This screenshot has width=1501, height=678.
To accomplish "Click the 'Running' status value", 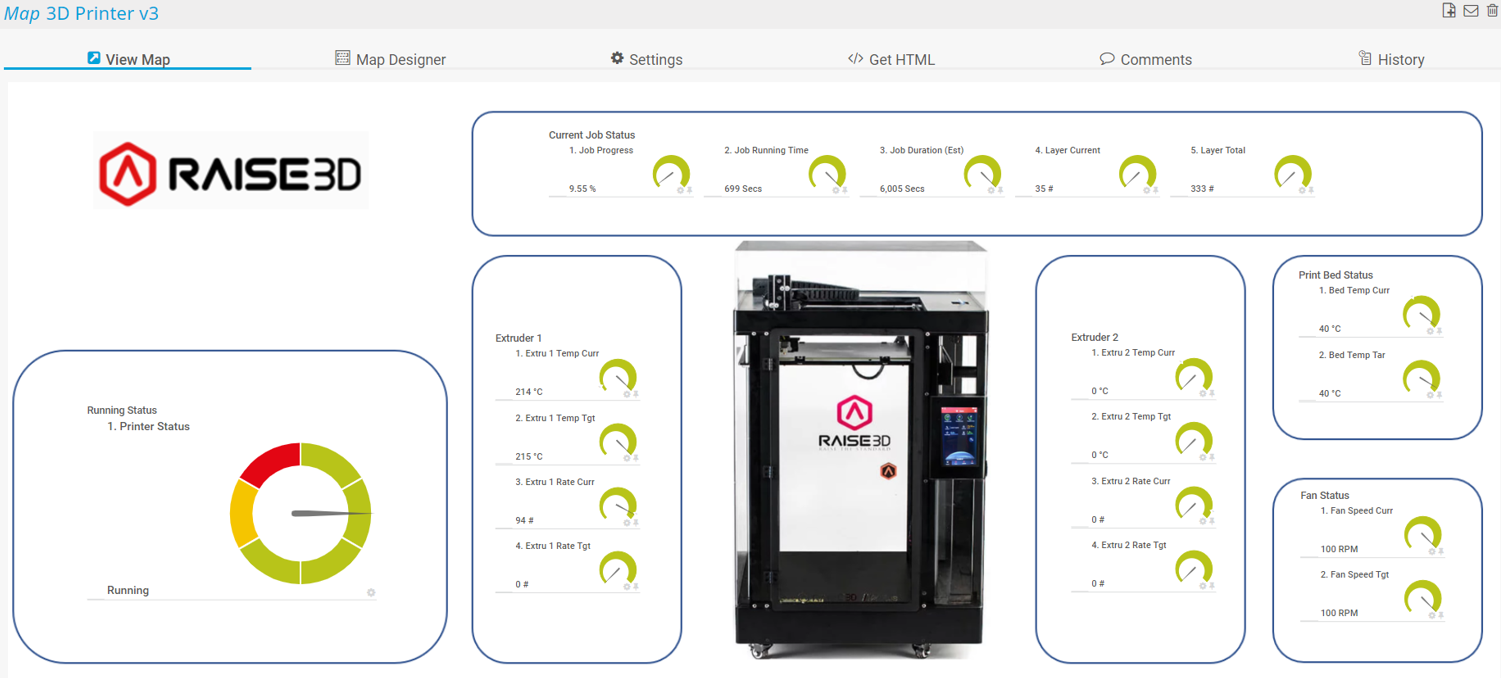I will click(x=128, y=590).
